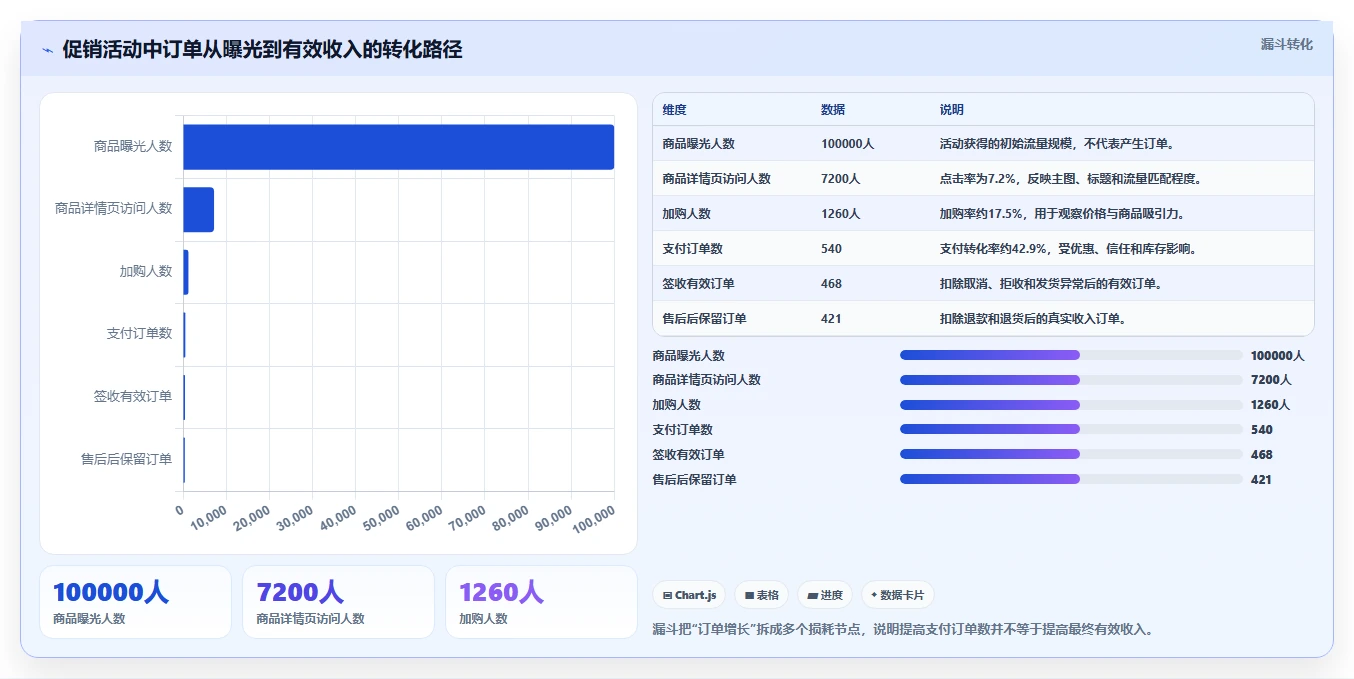Image resolution: width=1354 pixels, height=679 pixels.
Task: Select the 表格 chip
Action: 761,595
